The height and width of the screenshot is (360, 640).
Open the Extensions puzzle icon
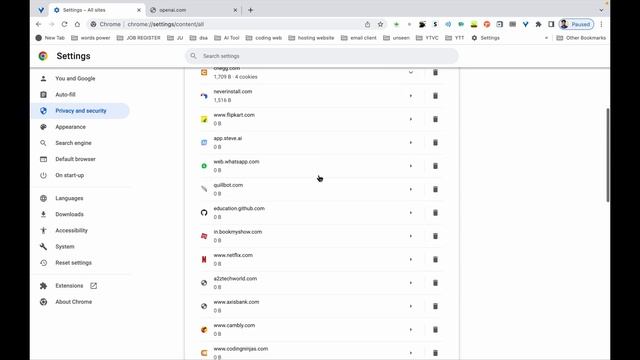pos(538,24)
